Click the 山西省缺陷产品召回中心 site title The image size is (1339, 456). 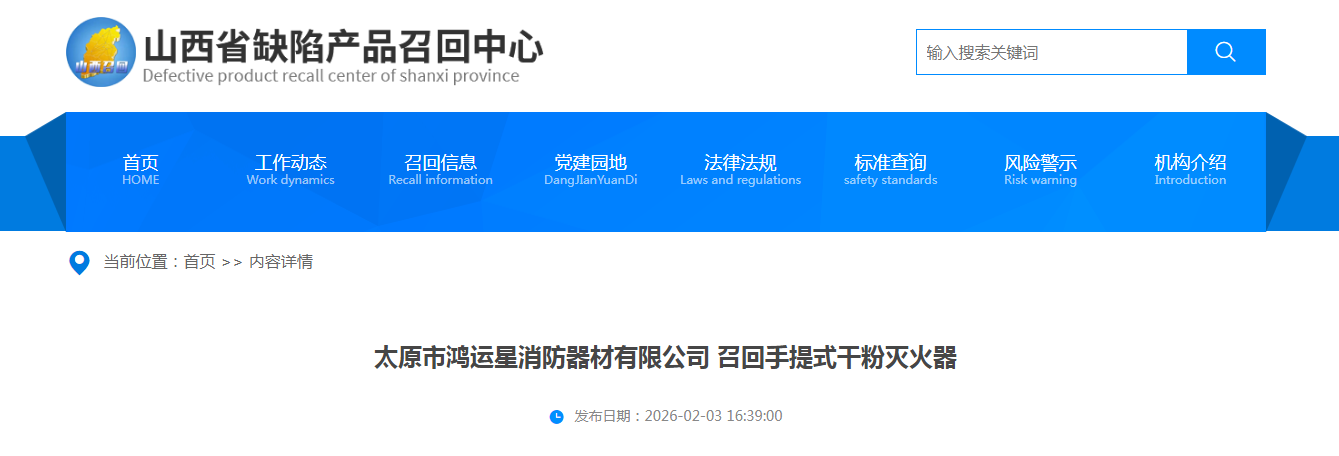point(343,46)
